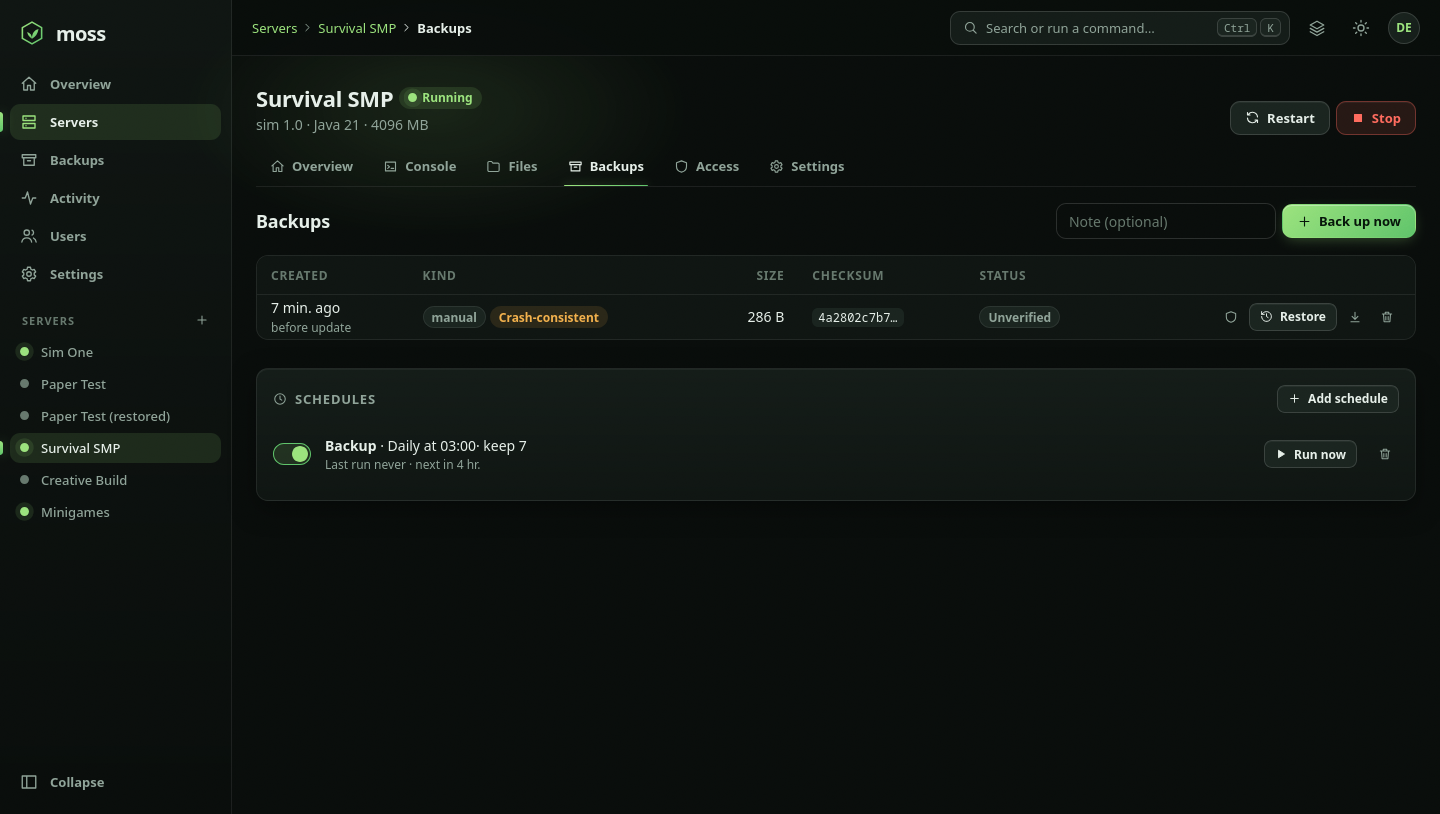Screen dimensions: 1440x814
Task: Click Add schedule button
Action: point(1338,399)
